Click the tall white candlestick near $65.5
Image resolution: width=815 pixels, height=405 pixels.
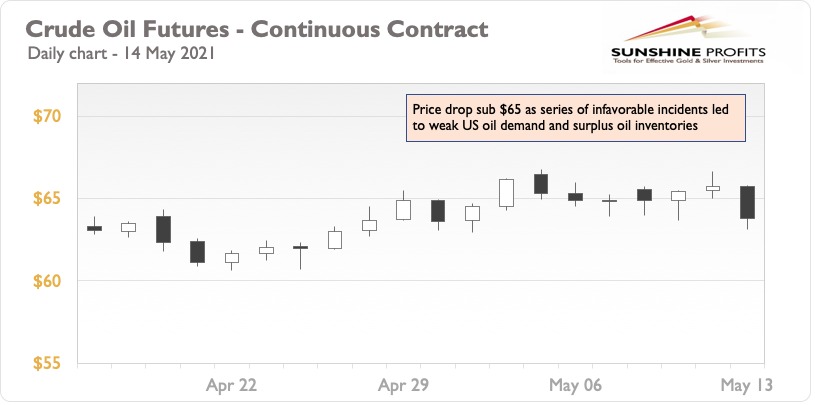506,193
